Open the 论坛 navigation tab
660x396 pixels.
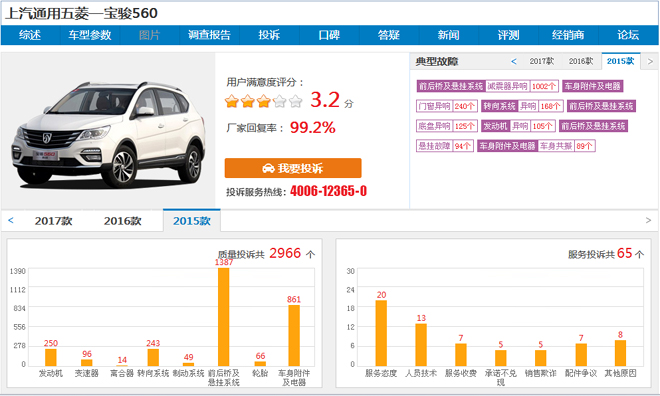coord(628,35)
